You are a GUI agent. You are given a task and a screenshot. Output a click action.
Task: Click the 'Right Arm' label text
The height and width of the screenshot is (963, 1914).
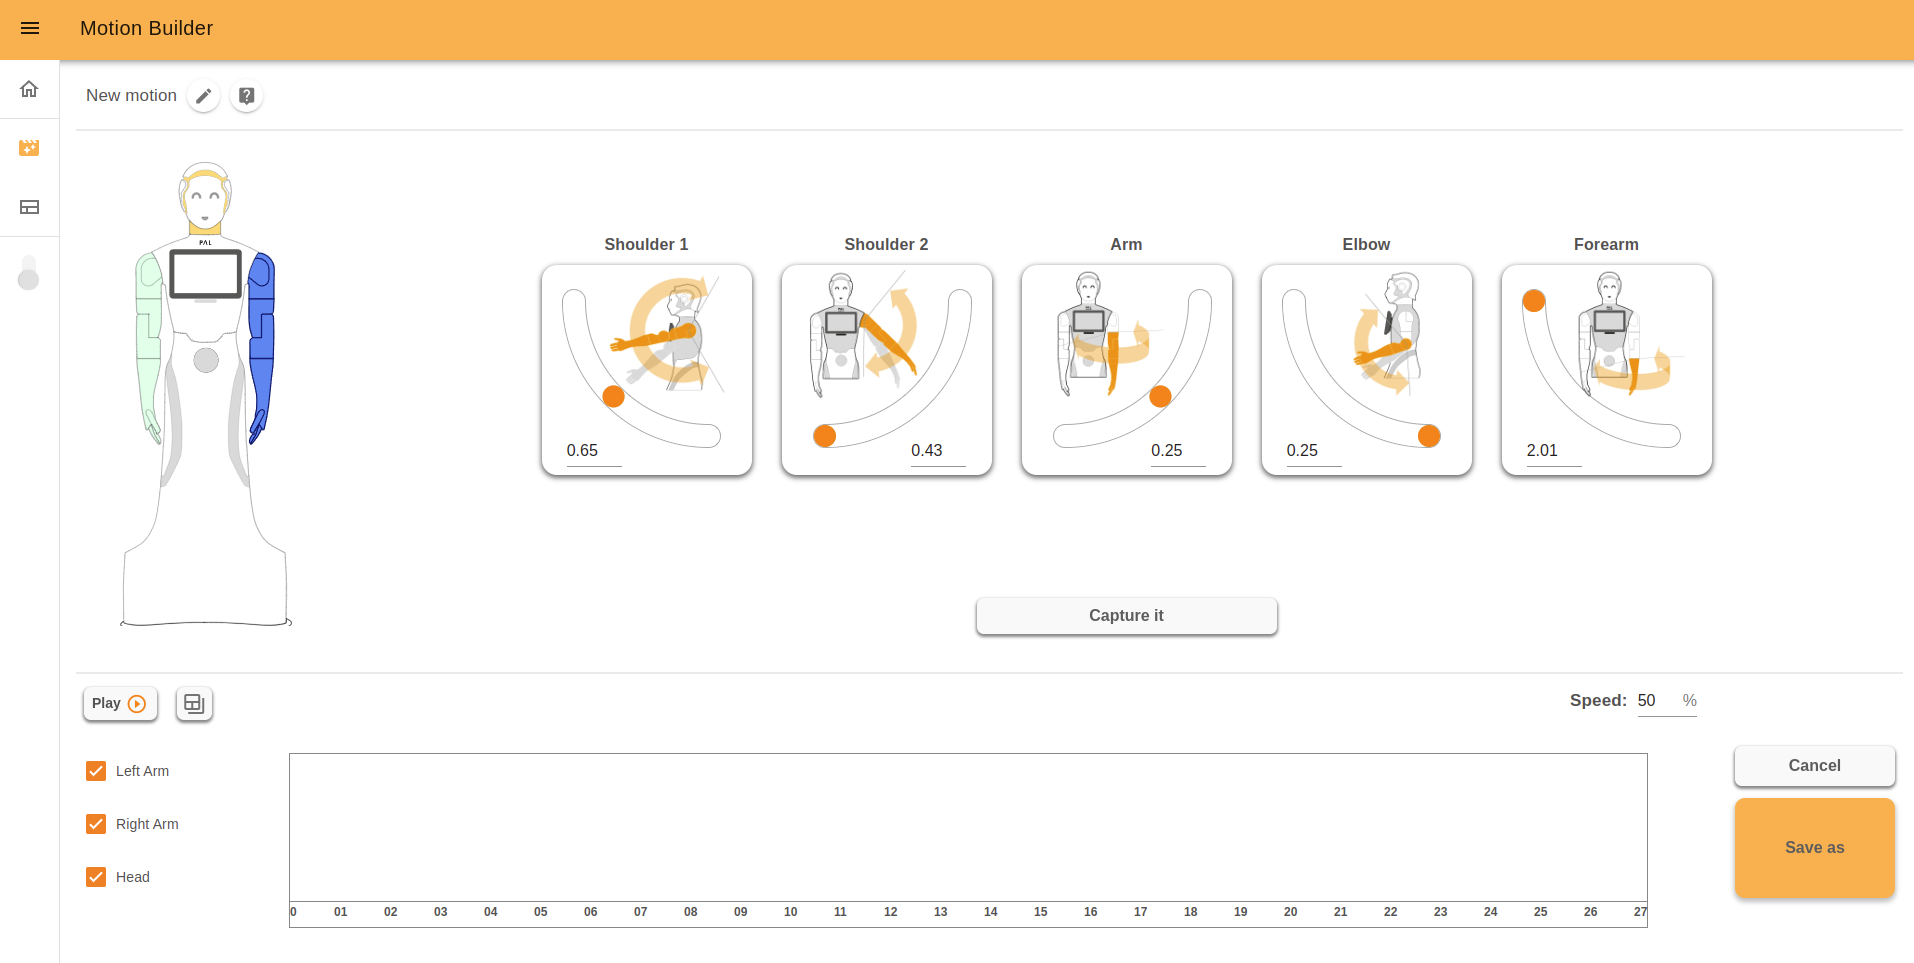click(147, 824)
